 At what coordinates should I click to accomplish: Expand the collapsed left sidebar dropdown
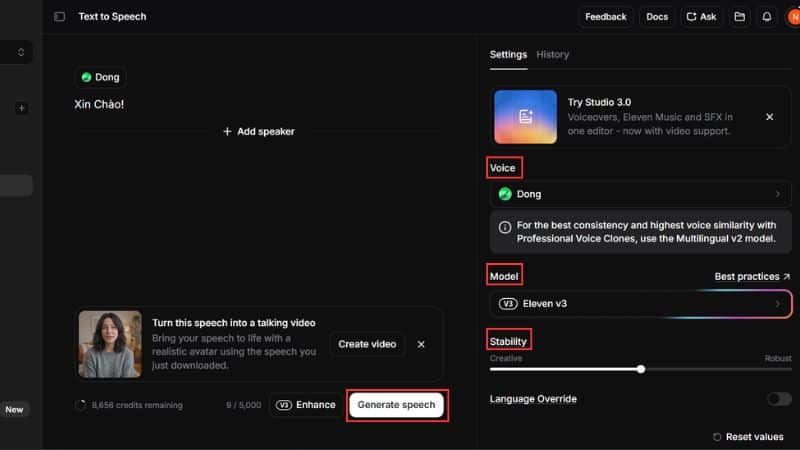click(x=16, y=52)
